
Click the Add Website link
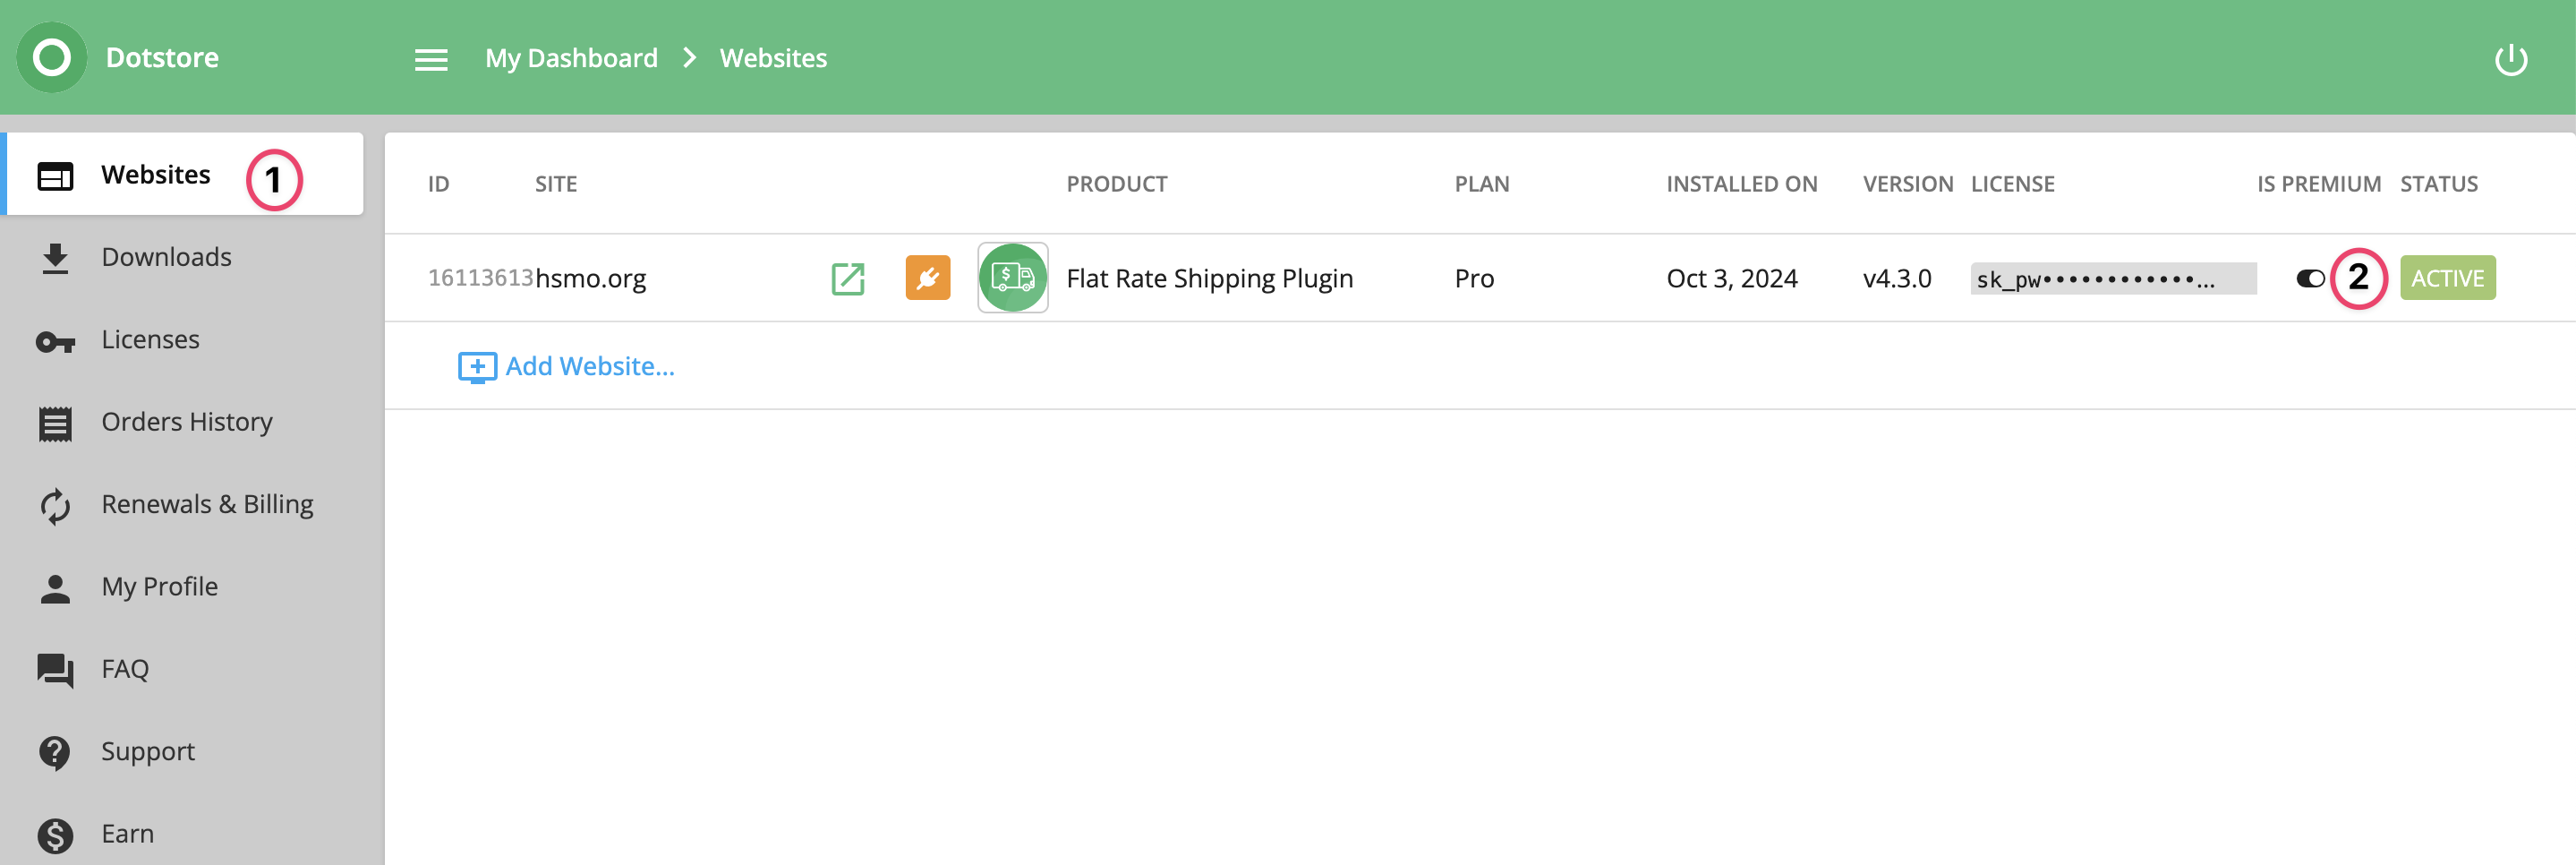tap(590, 366)
